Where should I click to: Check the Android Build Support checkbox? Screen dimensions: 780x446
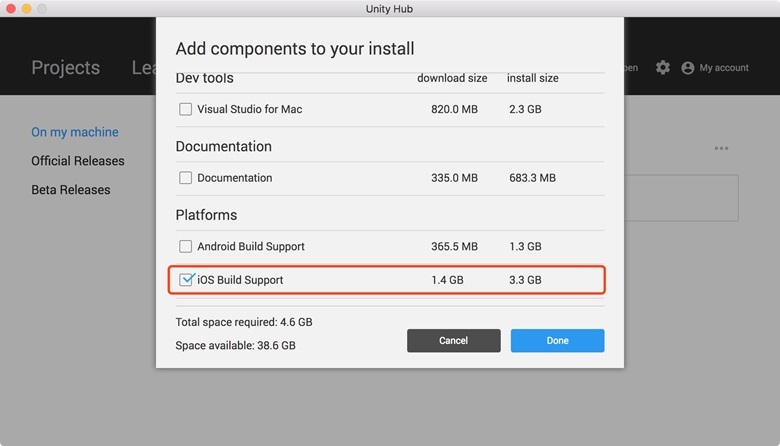coord(185,246)
